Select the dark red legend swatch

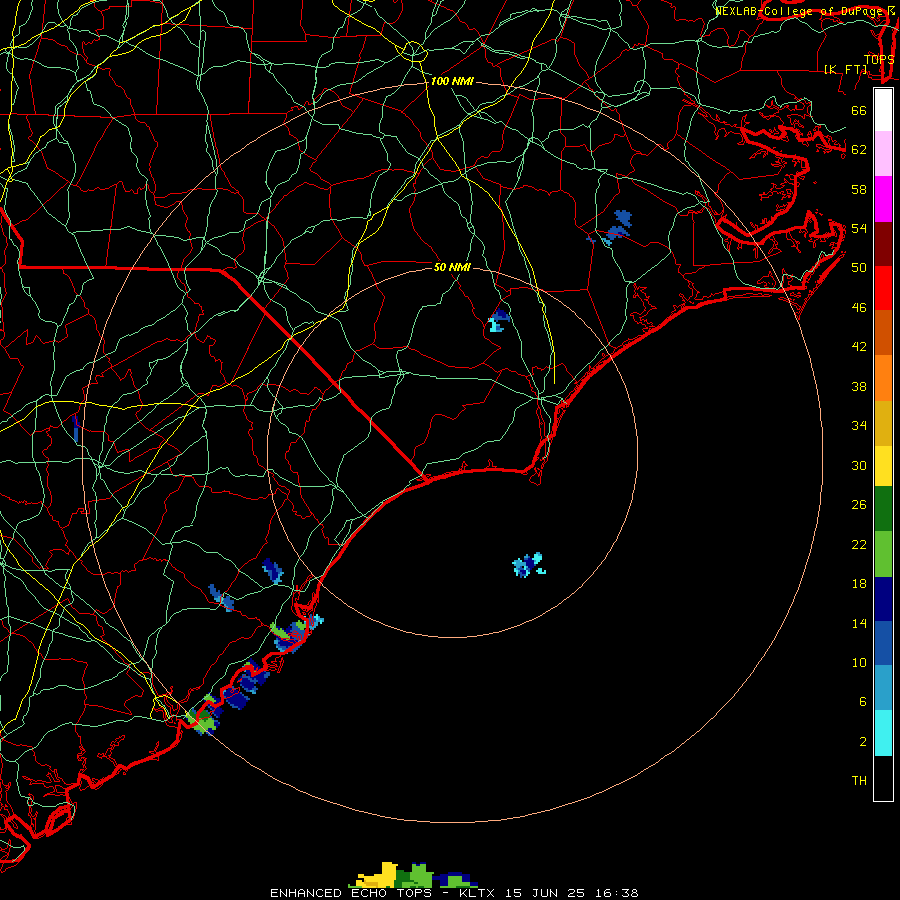[883, 243]
